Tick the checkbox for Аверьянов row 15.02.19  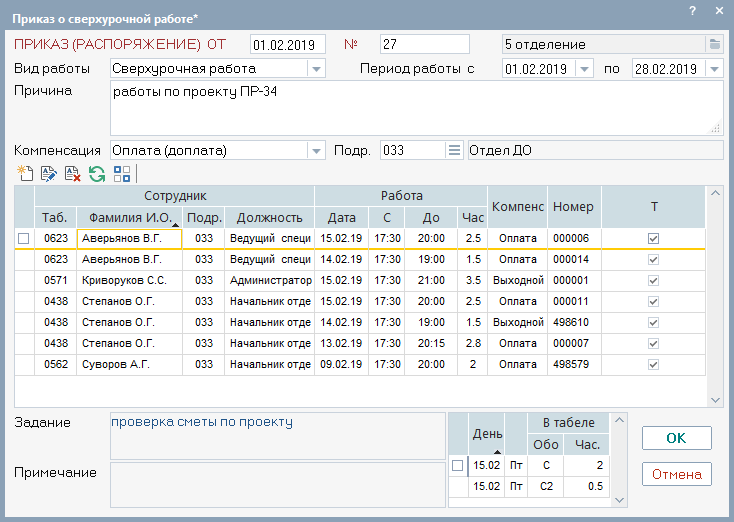(x=23, y=238)
